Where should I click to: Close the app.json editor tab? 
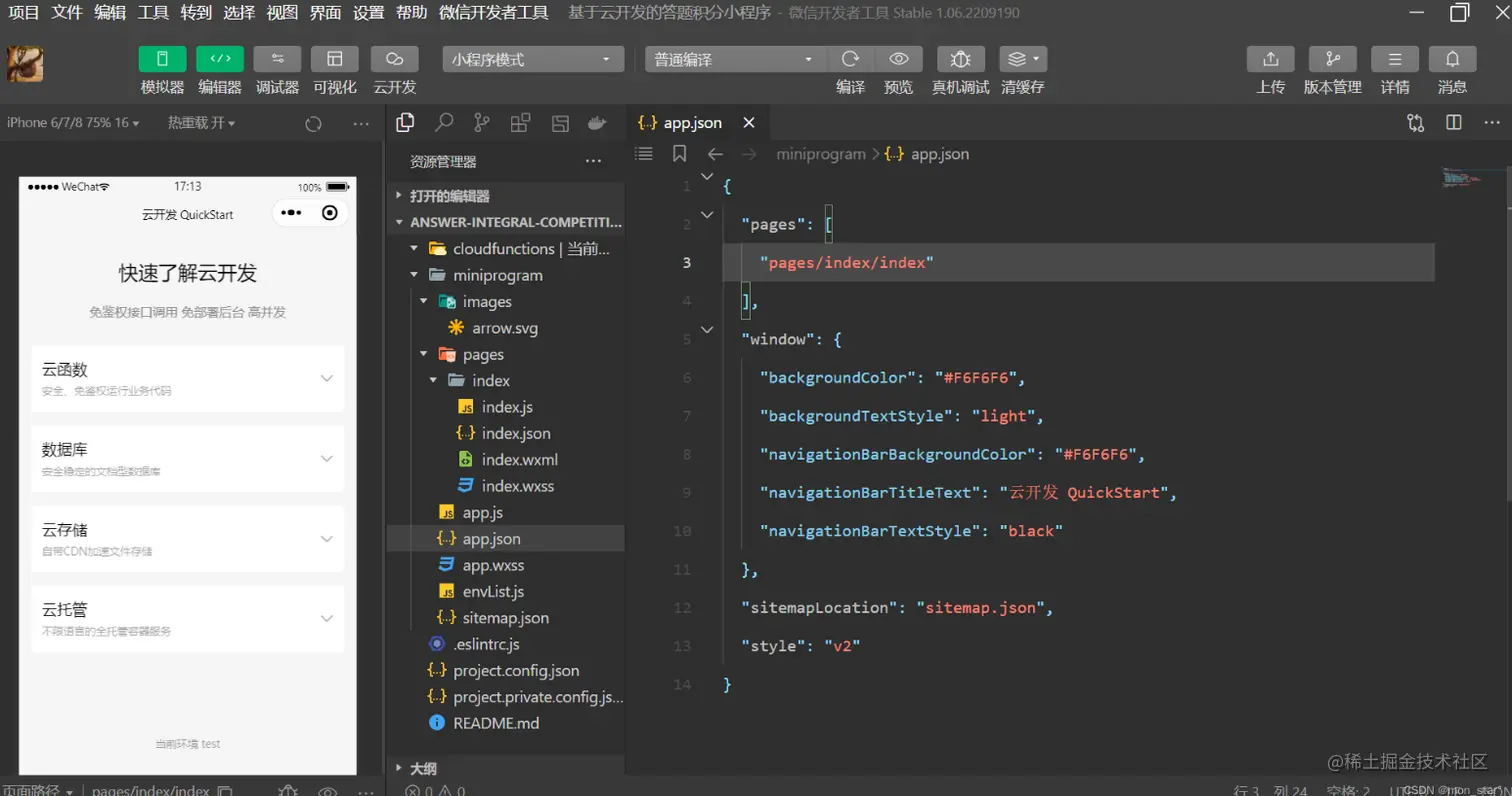point(748,123)
